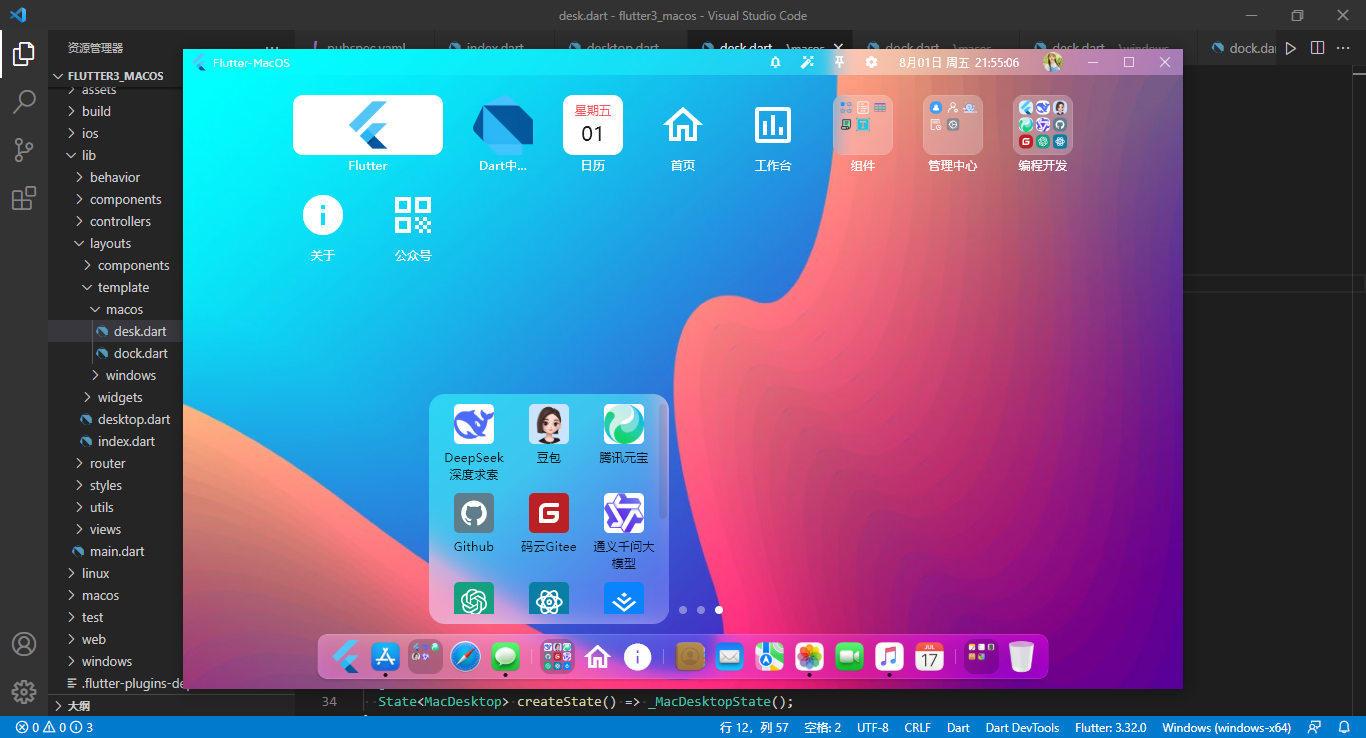Open Messages from the dock
Screen dimensions: 1366x738
[505, 656]
